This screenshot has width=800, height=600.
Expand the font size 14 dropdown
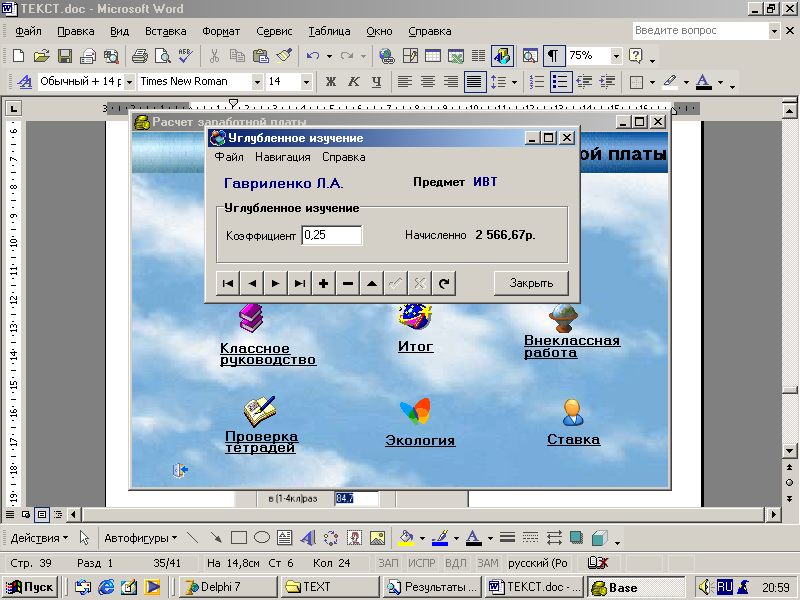306,82
